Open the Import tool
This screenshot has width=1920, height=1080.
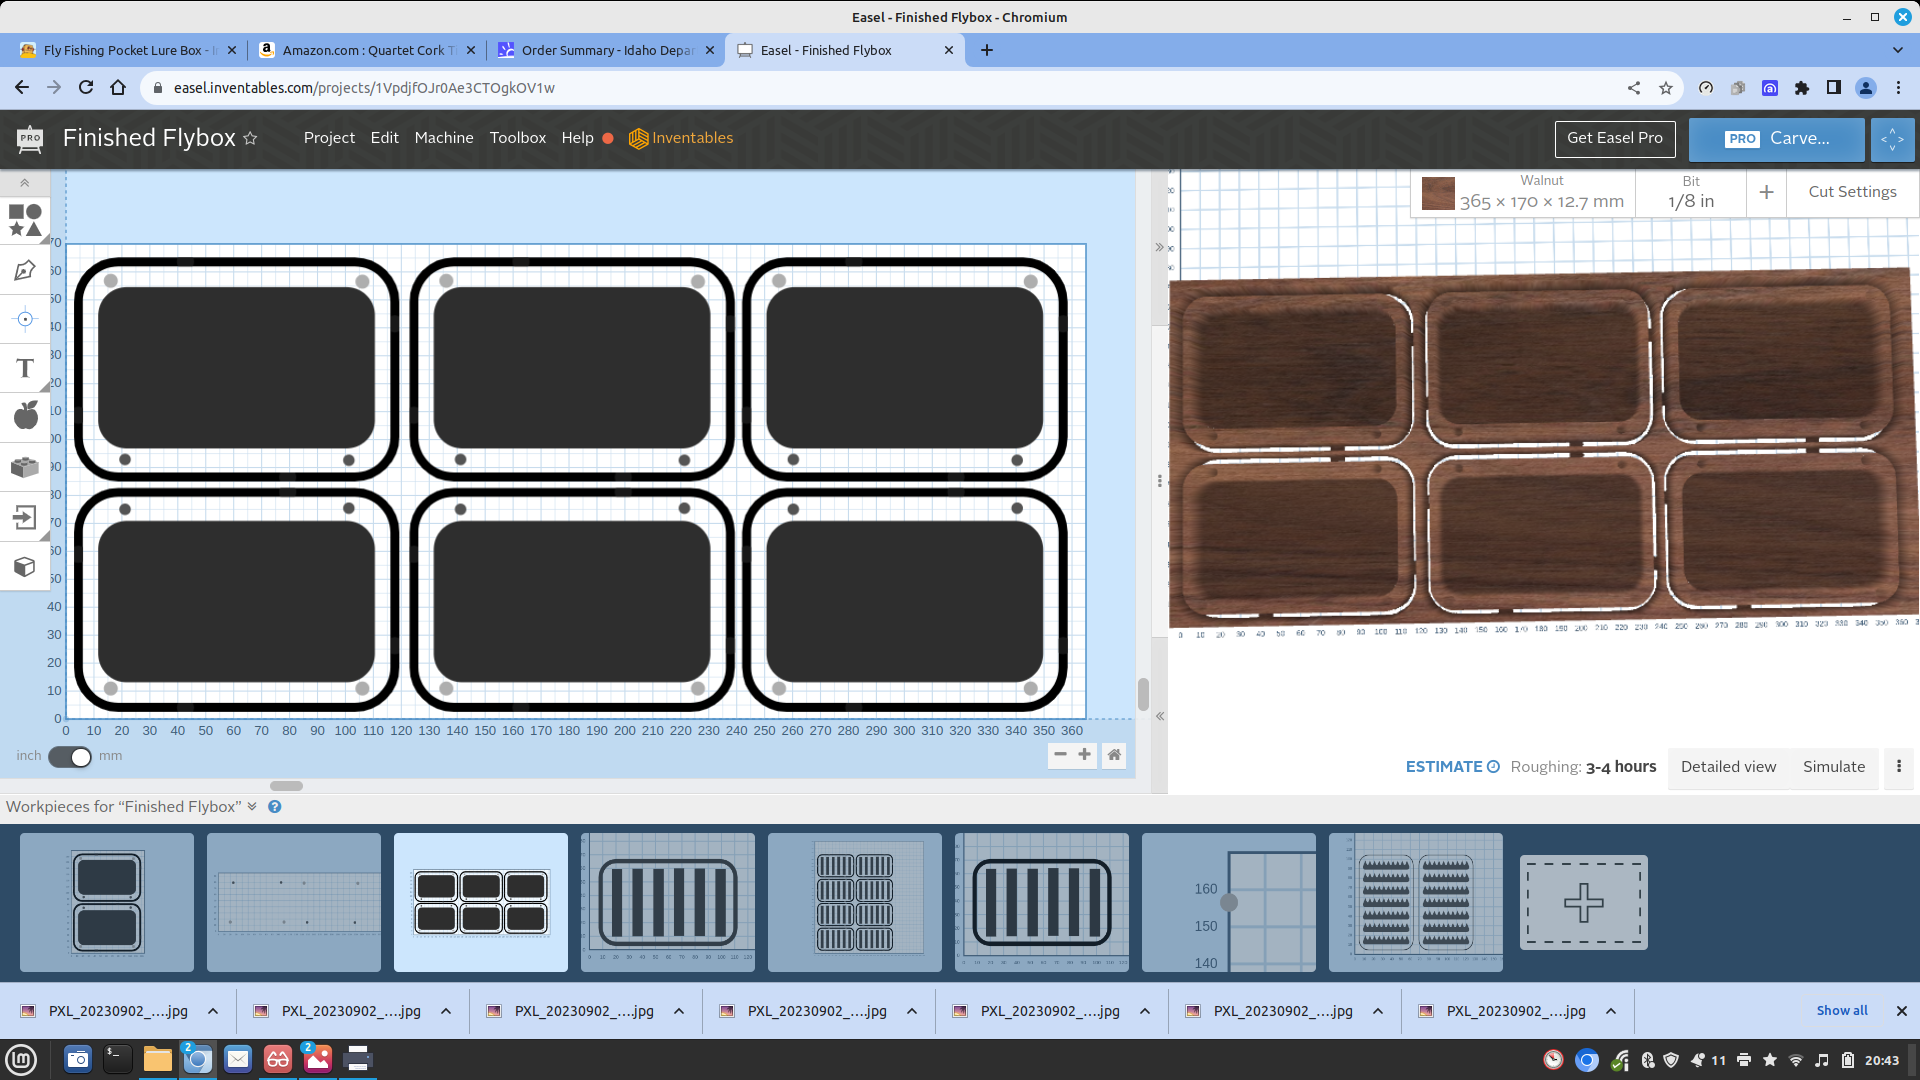(x=25, y=518)
